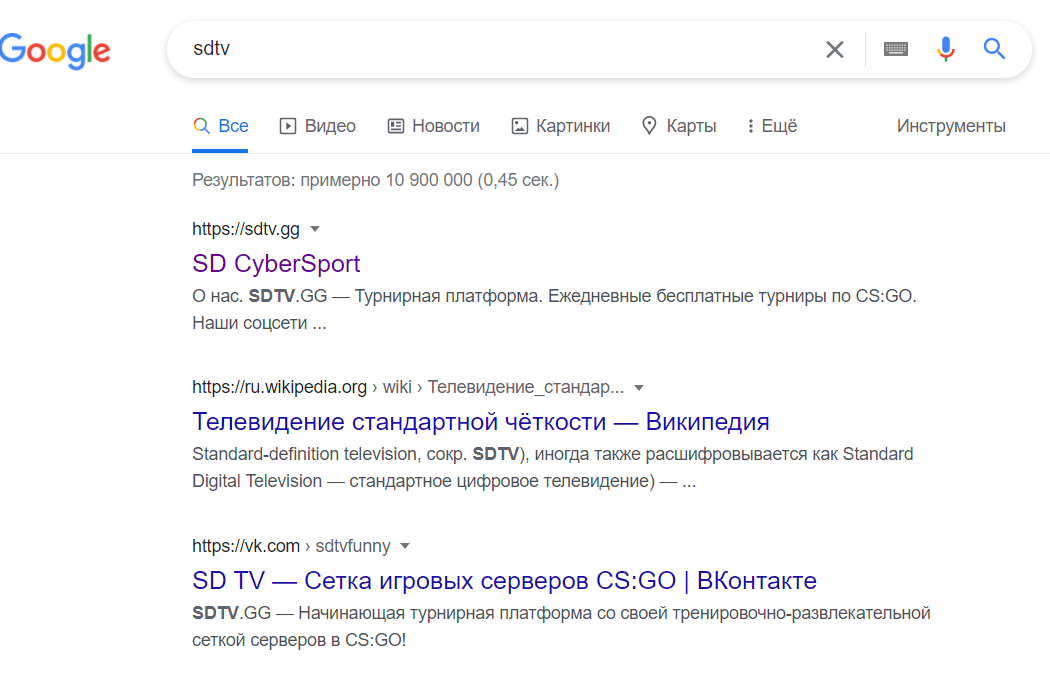The image size is (1050, 675).
Task: Open SD TV — Сетка игровых серверов link
Action: tap(504, 581)
